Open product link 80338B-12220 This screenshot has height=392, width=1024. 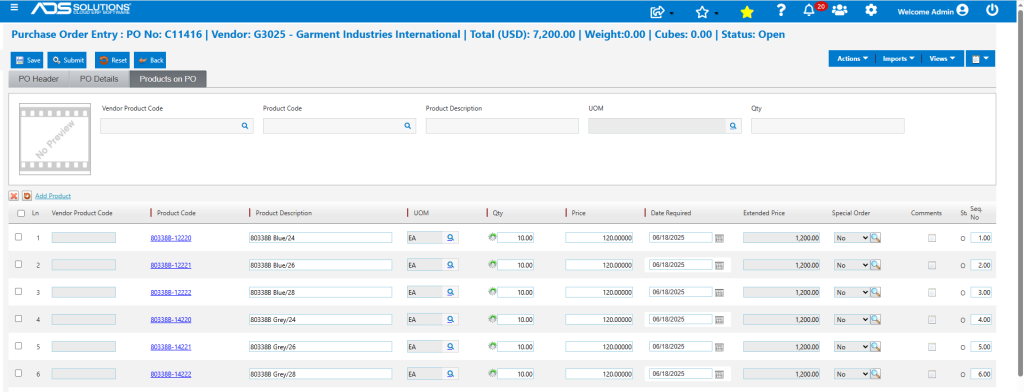(170, 238)
